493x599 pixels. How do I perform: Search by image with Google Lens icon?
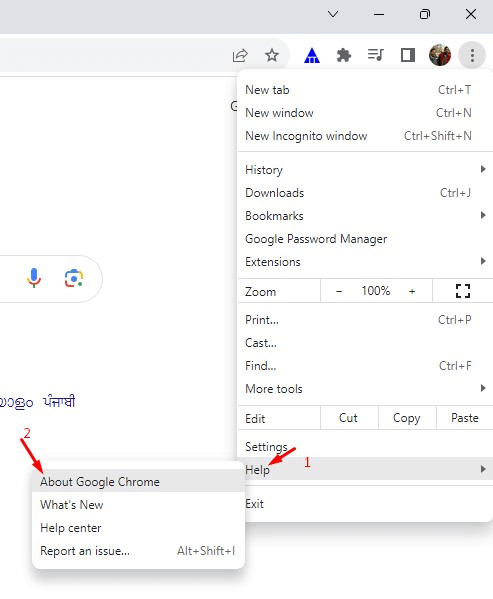click(74, 278)
